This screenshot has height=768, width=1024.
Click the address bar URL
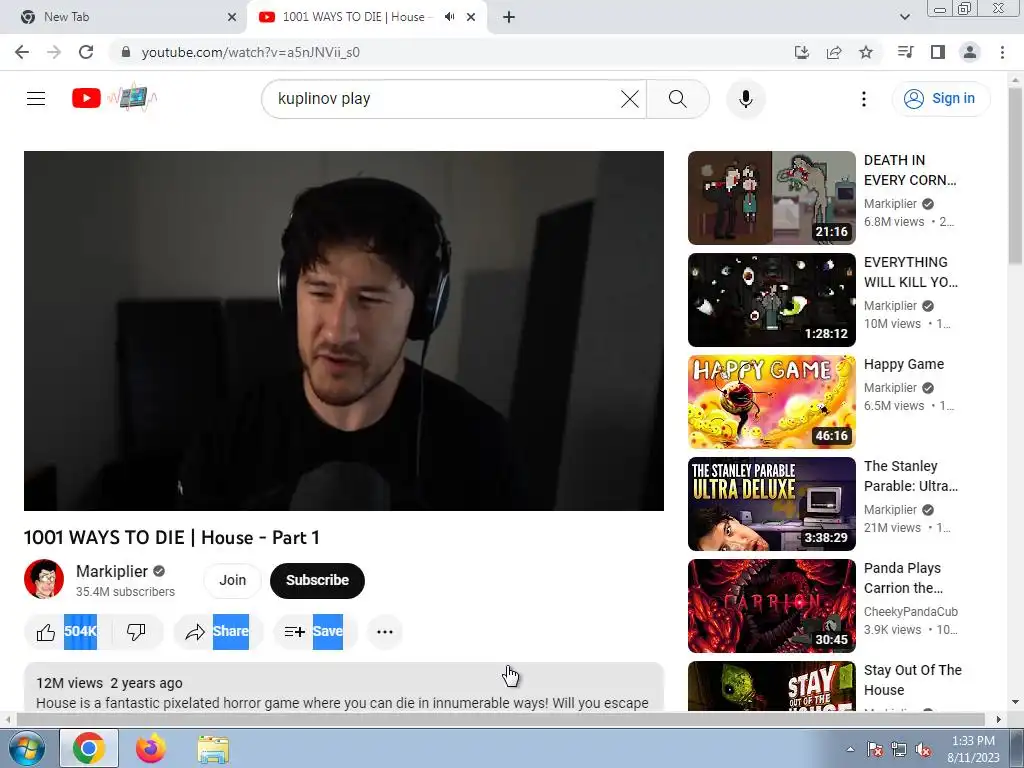(x=251, y=52)
